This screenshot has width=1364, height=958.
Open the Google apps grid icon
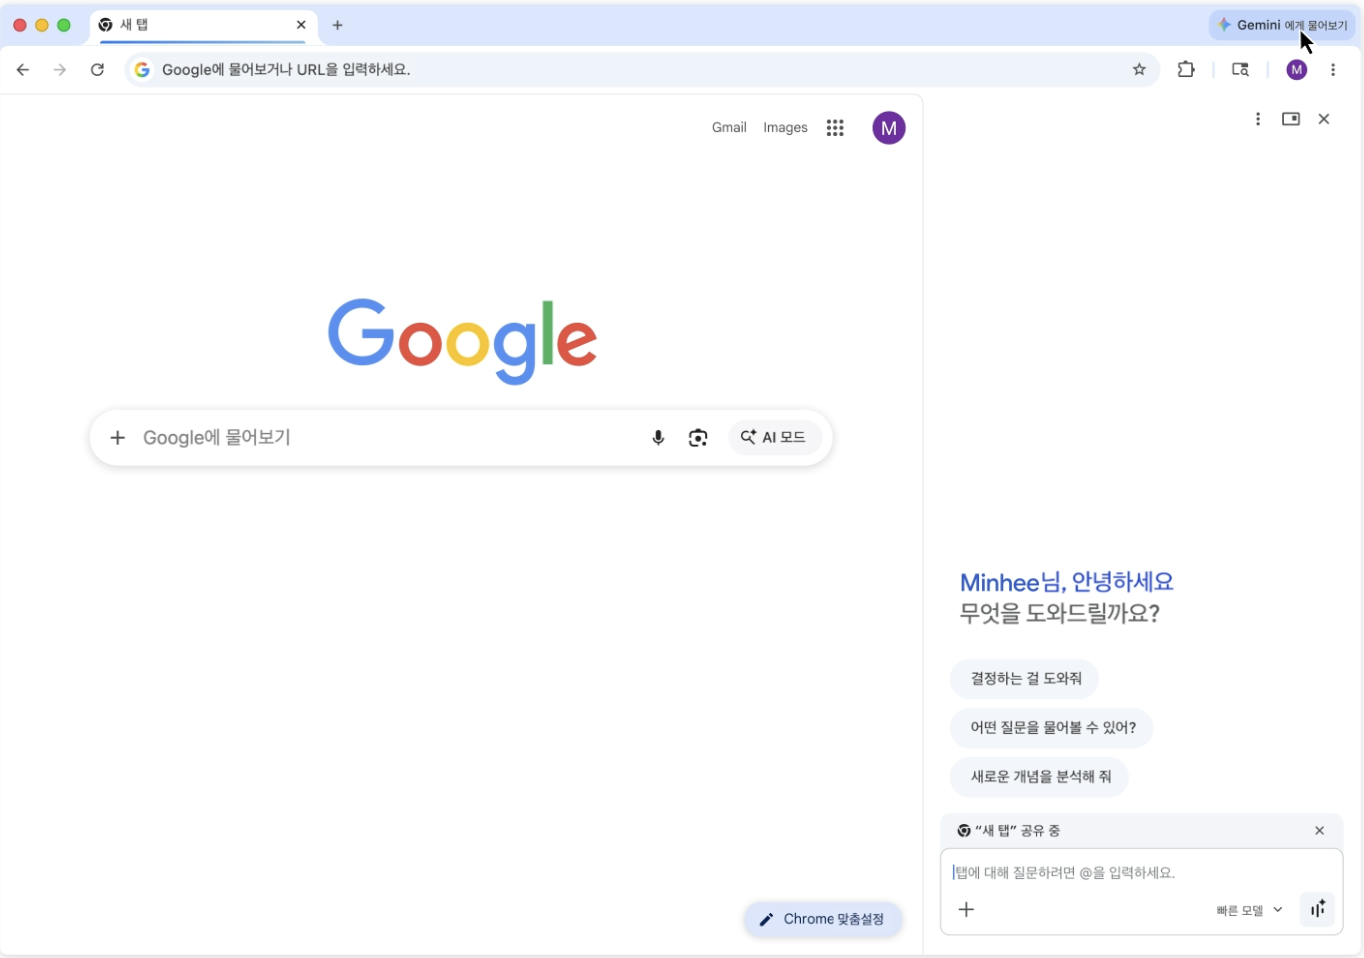coord(835,127)
